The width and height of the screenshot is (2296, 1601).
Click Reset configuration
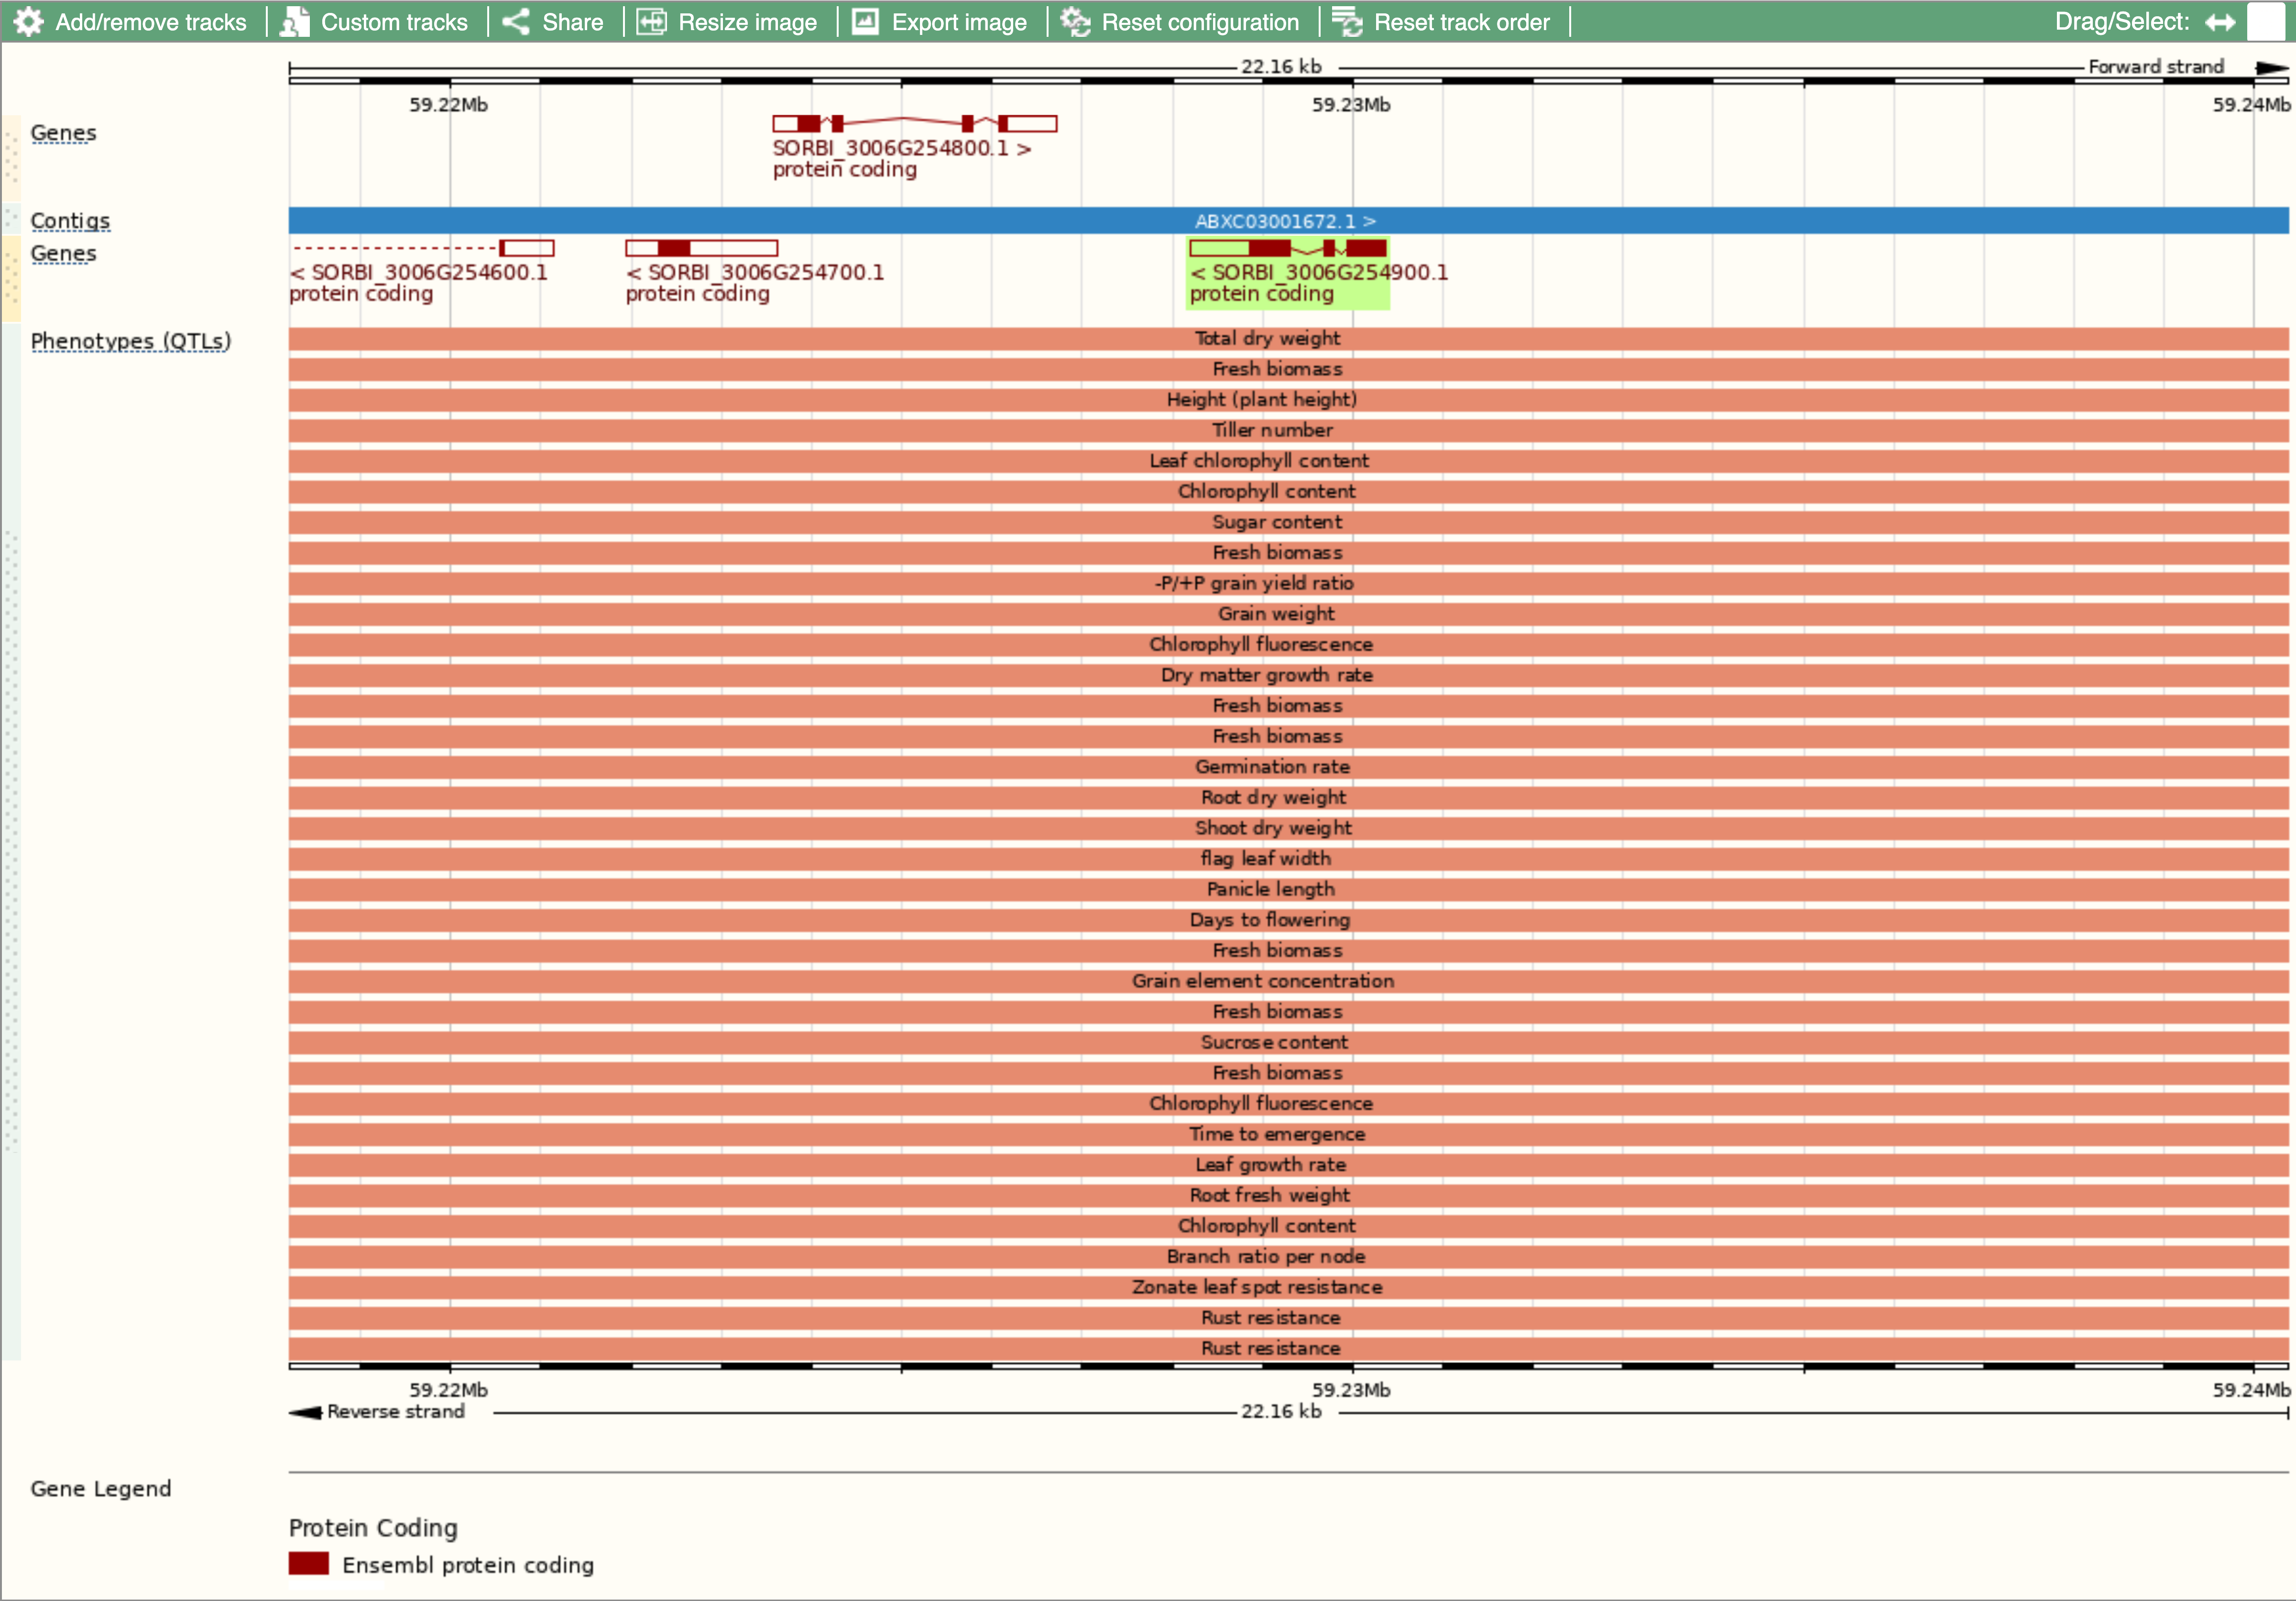pos(1200,21)
